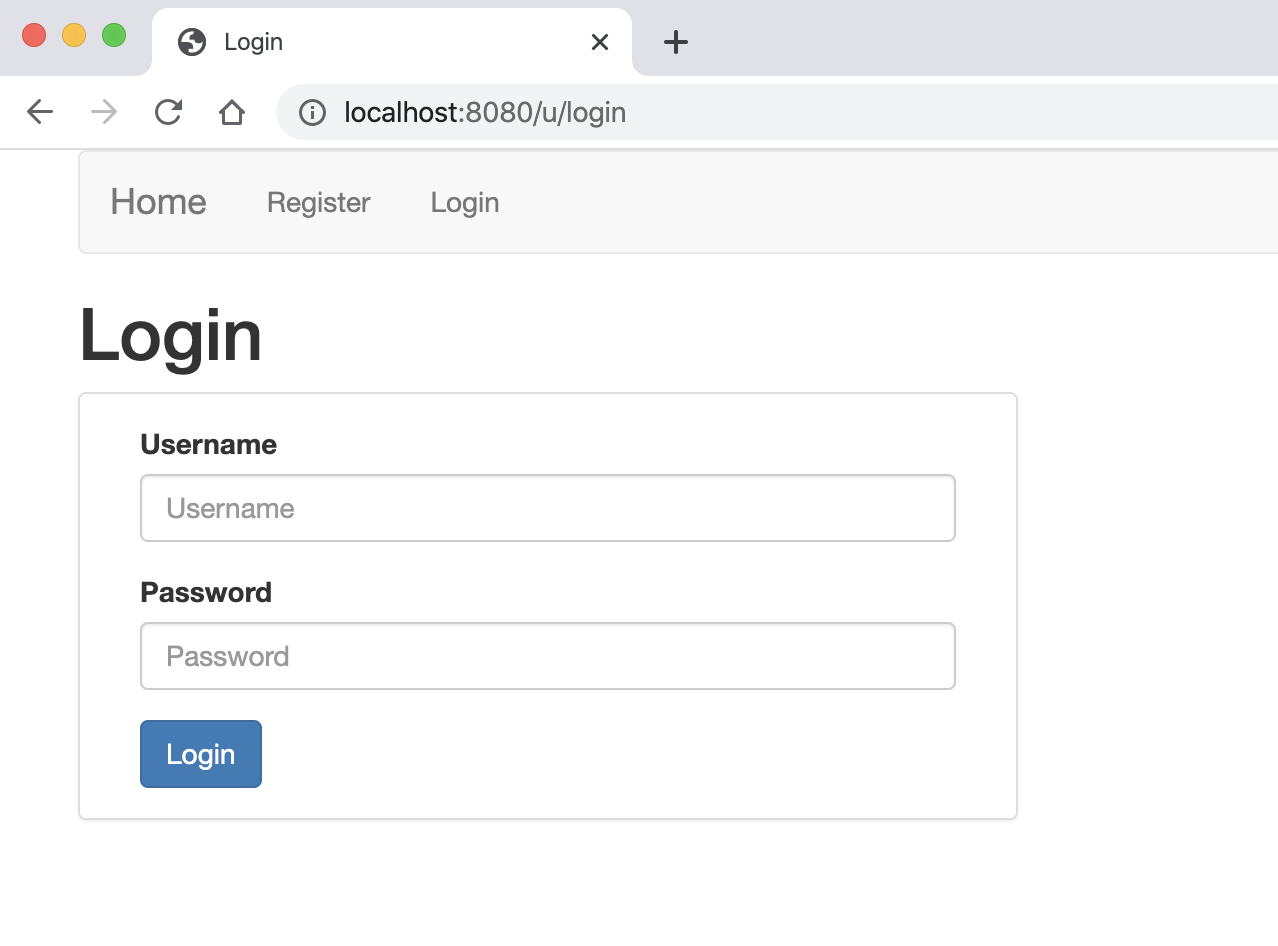Close the Login browser tab
Screen dimensions: 1278x946
[600, 42]
